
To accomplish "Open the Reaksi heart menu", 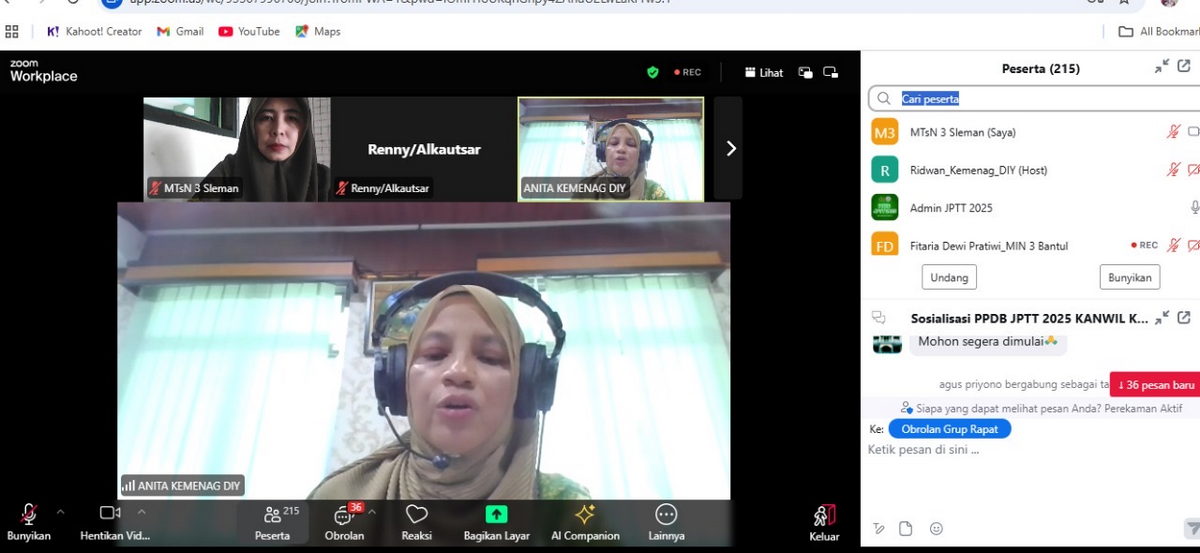I will point(416,515).
